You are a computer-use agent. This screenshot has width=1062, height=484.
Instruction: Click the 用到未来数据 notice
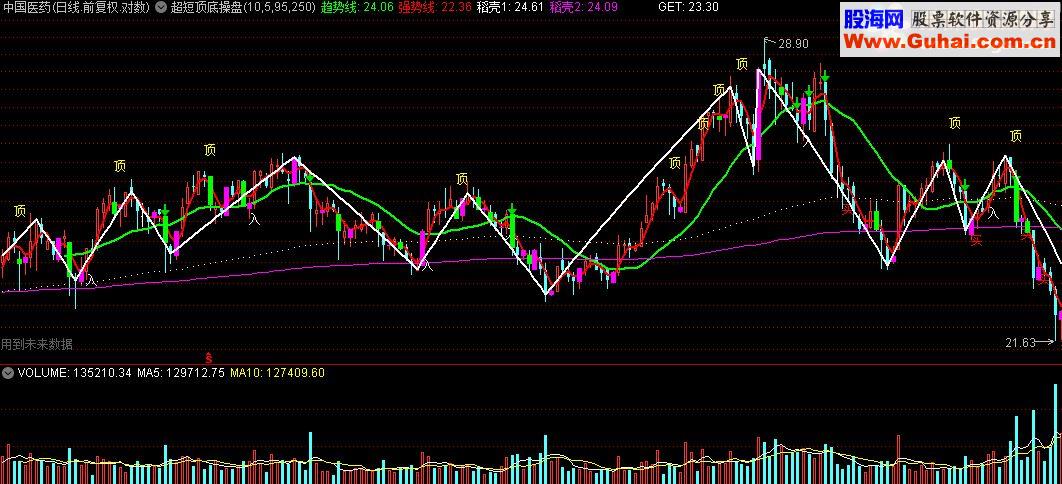coord(37,344)
